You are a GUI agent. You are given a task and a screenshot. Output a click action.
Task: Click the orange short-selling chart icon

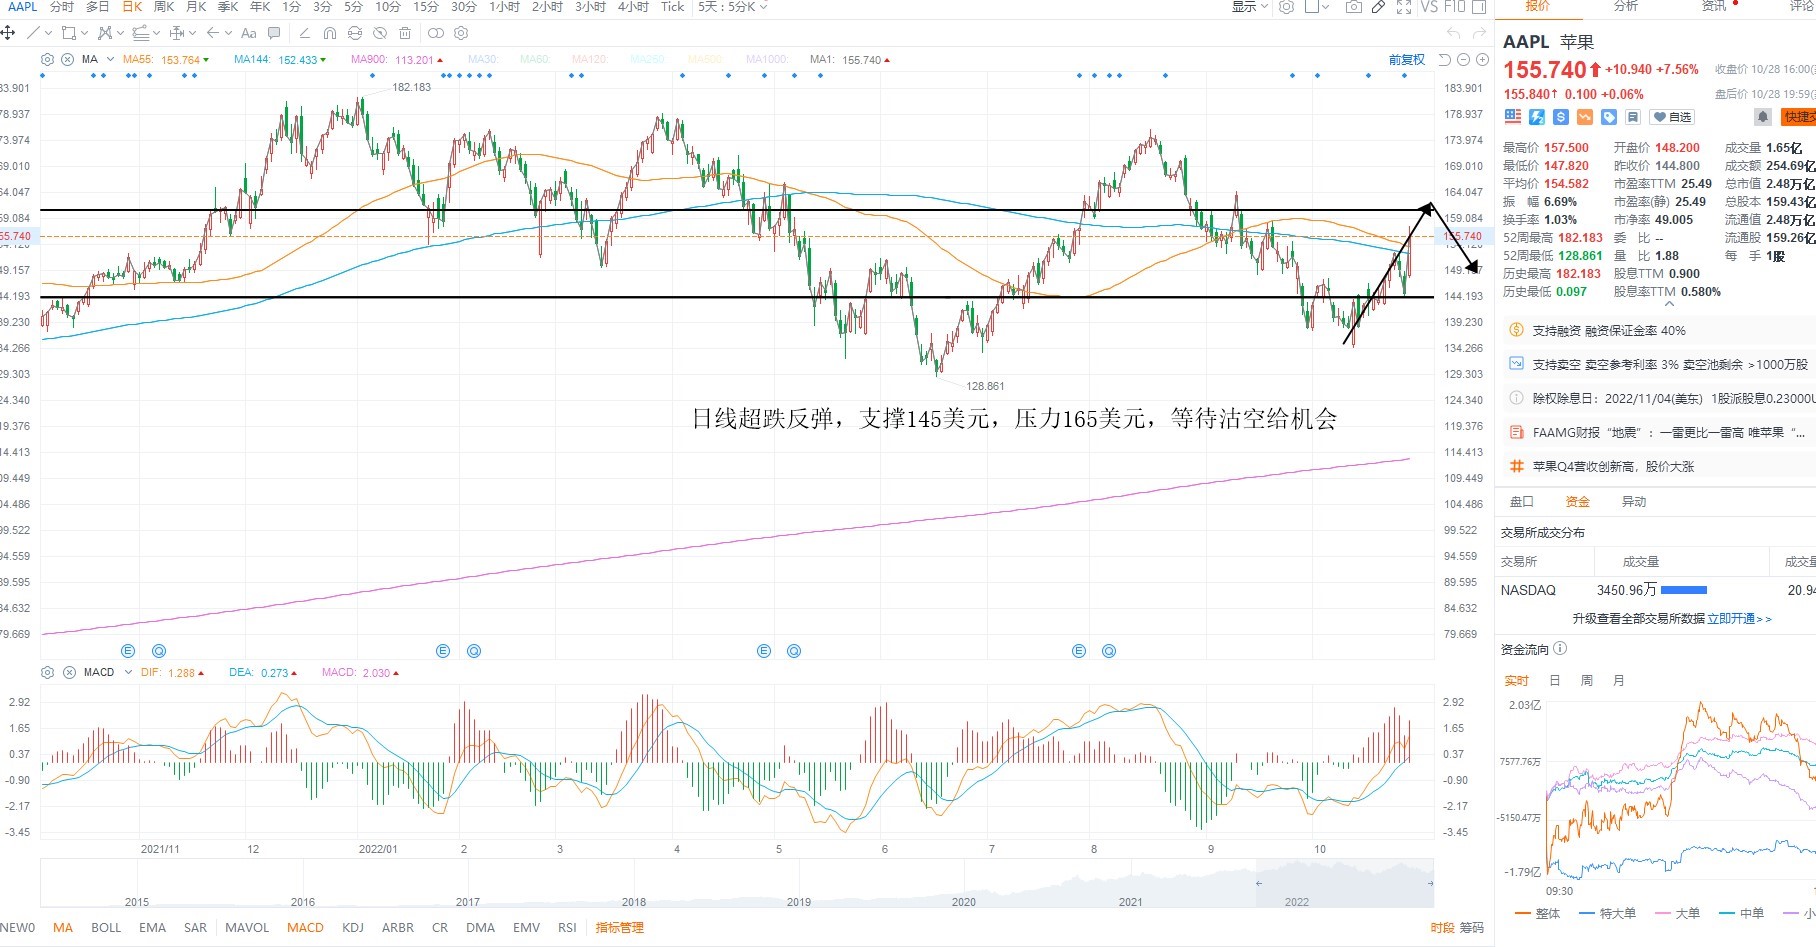(1585, 117)
